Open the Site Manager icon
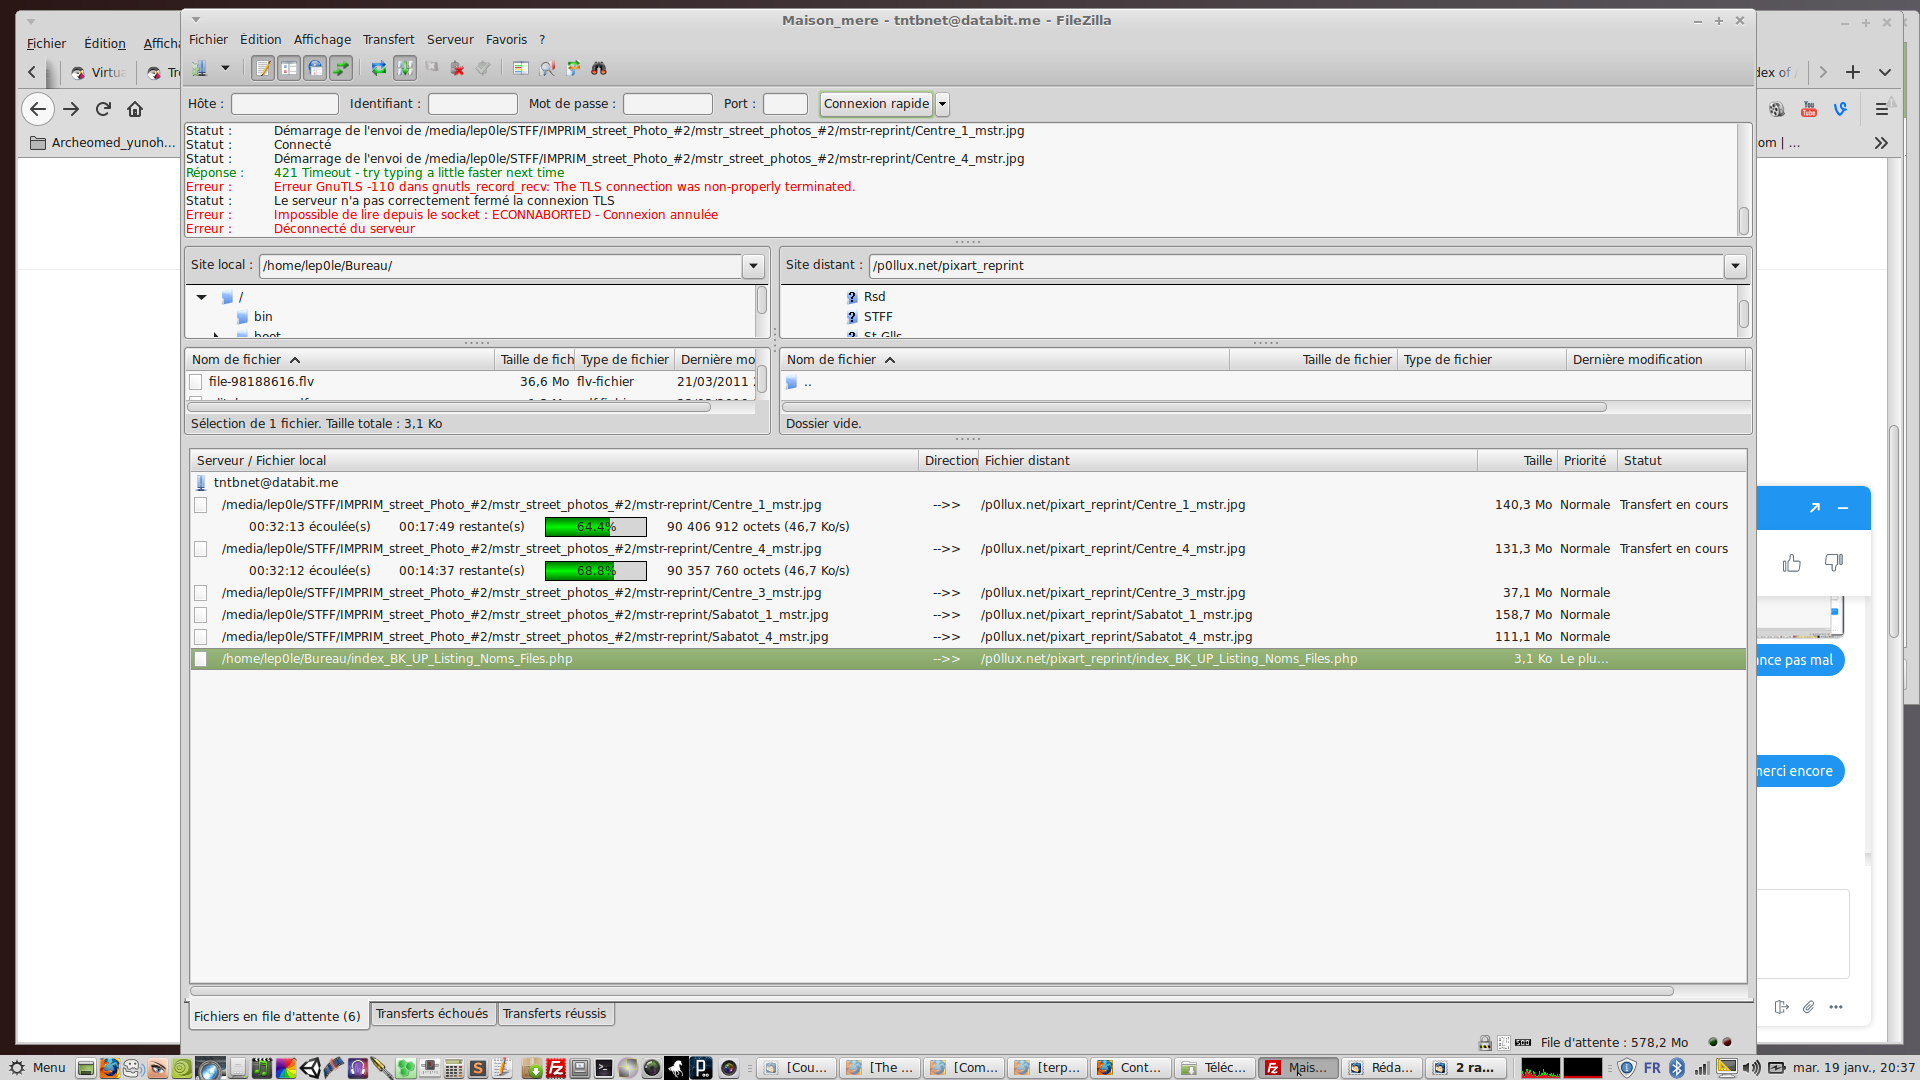 (x=200, y=68)
